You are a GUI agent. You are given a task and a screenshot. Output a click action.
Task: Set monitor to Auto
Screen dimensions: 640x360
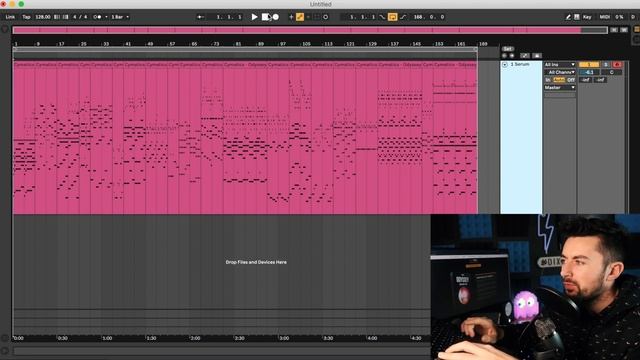tap(559, 80)
